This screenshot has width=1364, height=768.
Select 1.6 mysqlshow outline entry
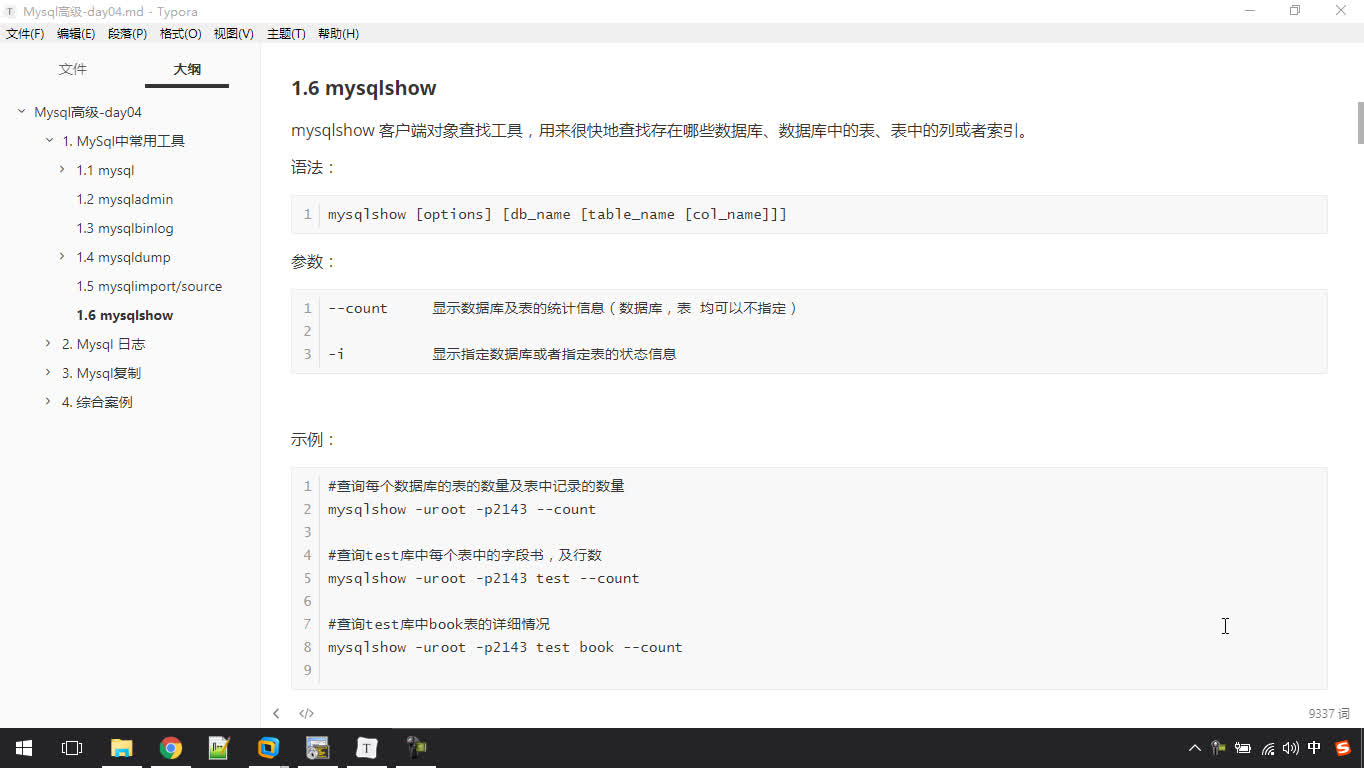(125, 315)
